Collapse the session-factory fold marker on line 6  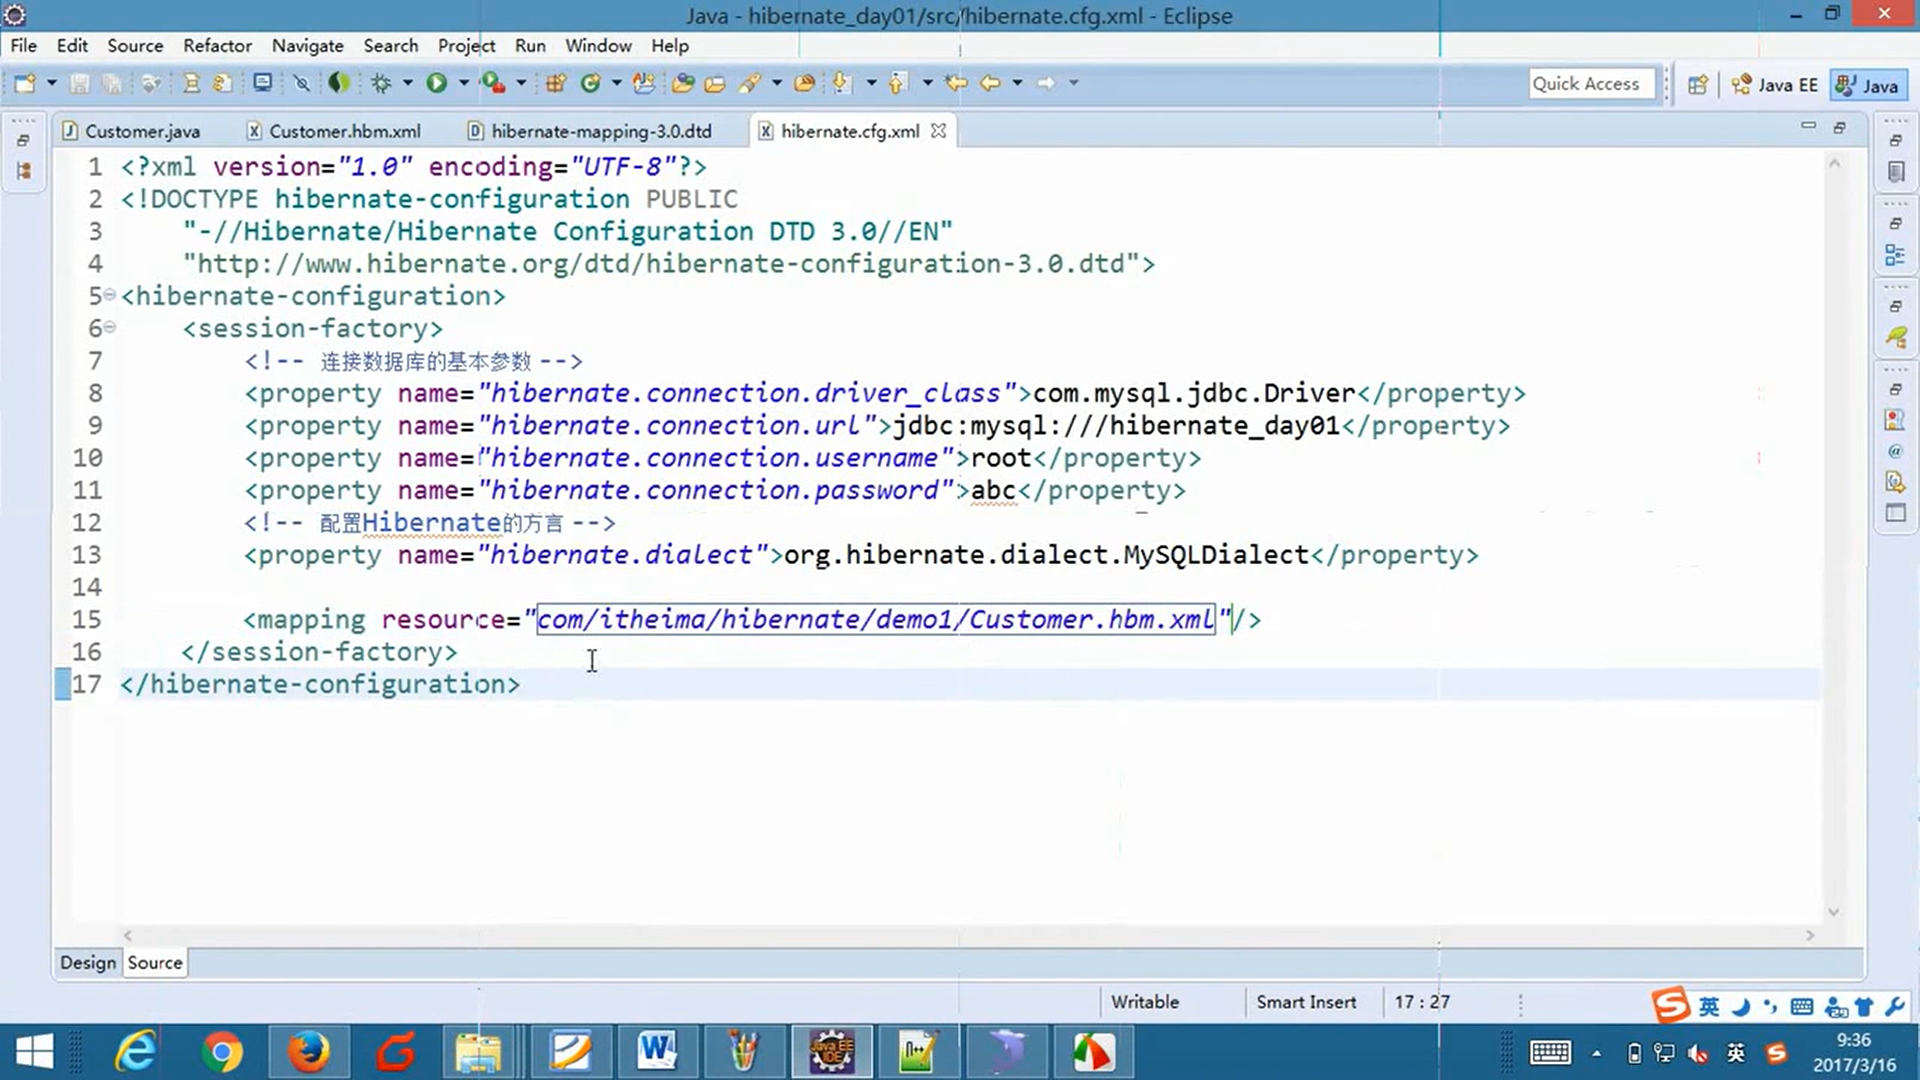tap(110, 327)
